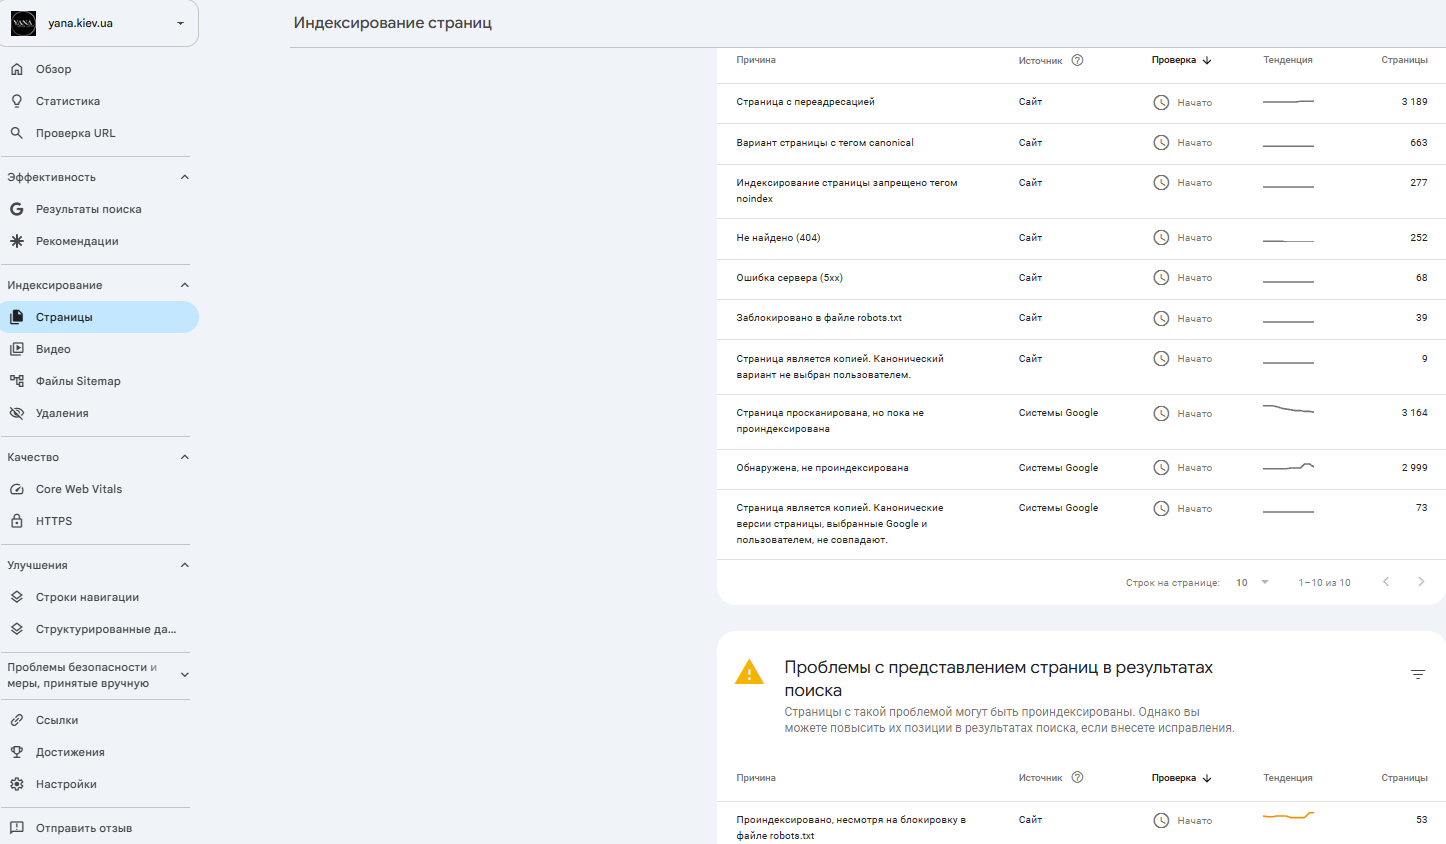Expand Проблемы безопасности и меры section
The width and height of the screenshot is (1446, 844).
[184, 675]
